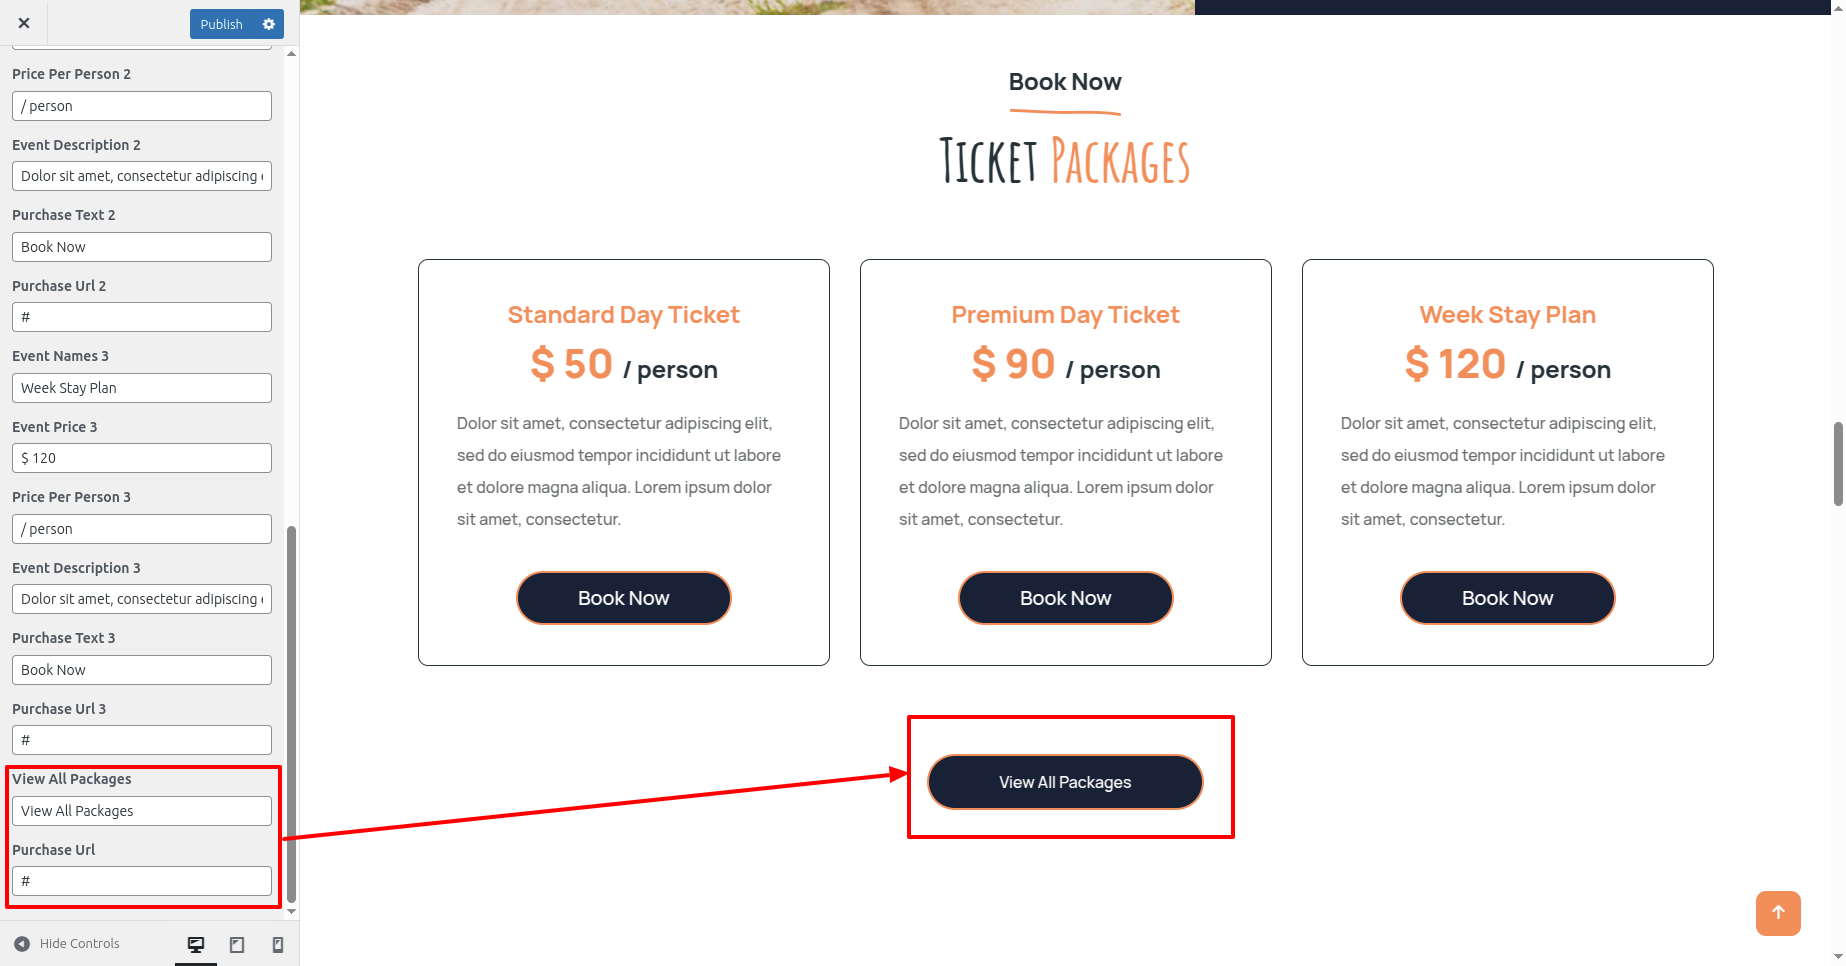The height and width of the screenshot is (966, 1846).
Task: Switch to tablet preview icon
Action: (237, 944)
